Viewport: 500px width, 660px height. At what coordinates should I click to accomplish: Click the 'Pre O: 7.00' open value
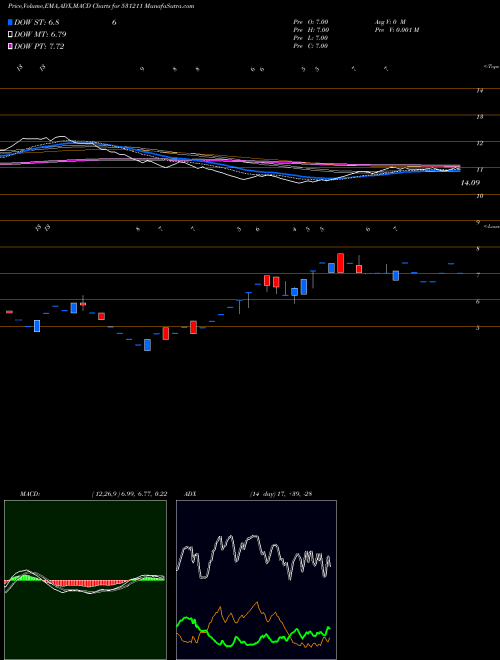click(x=311, y=22)
